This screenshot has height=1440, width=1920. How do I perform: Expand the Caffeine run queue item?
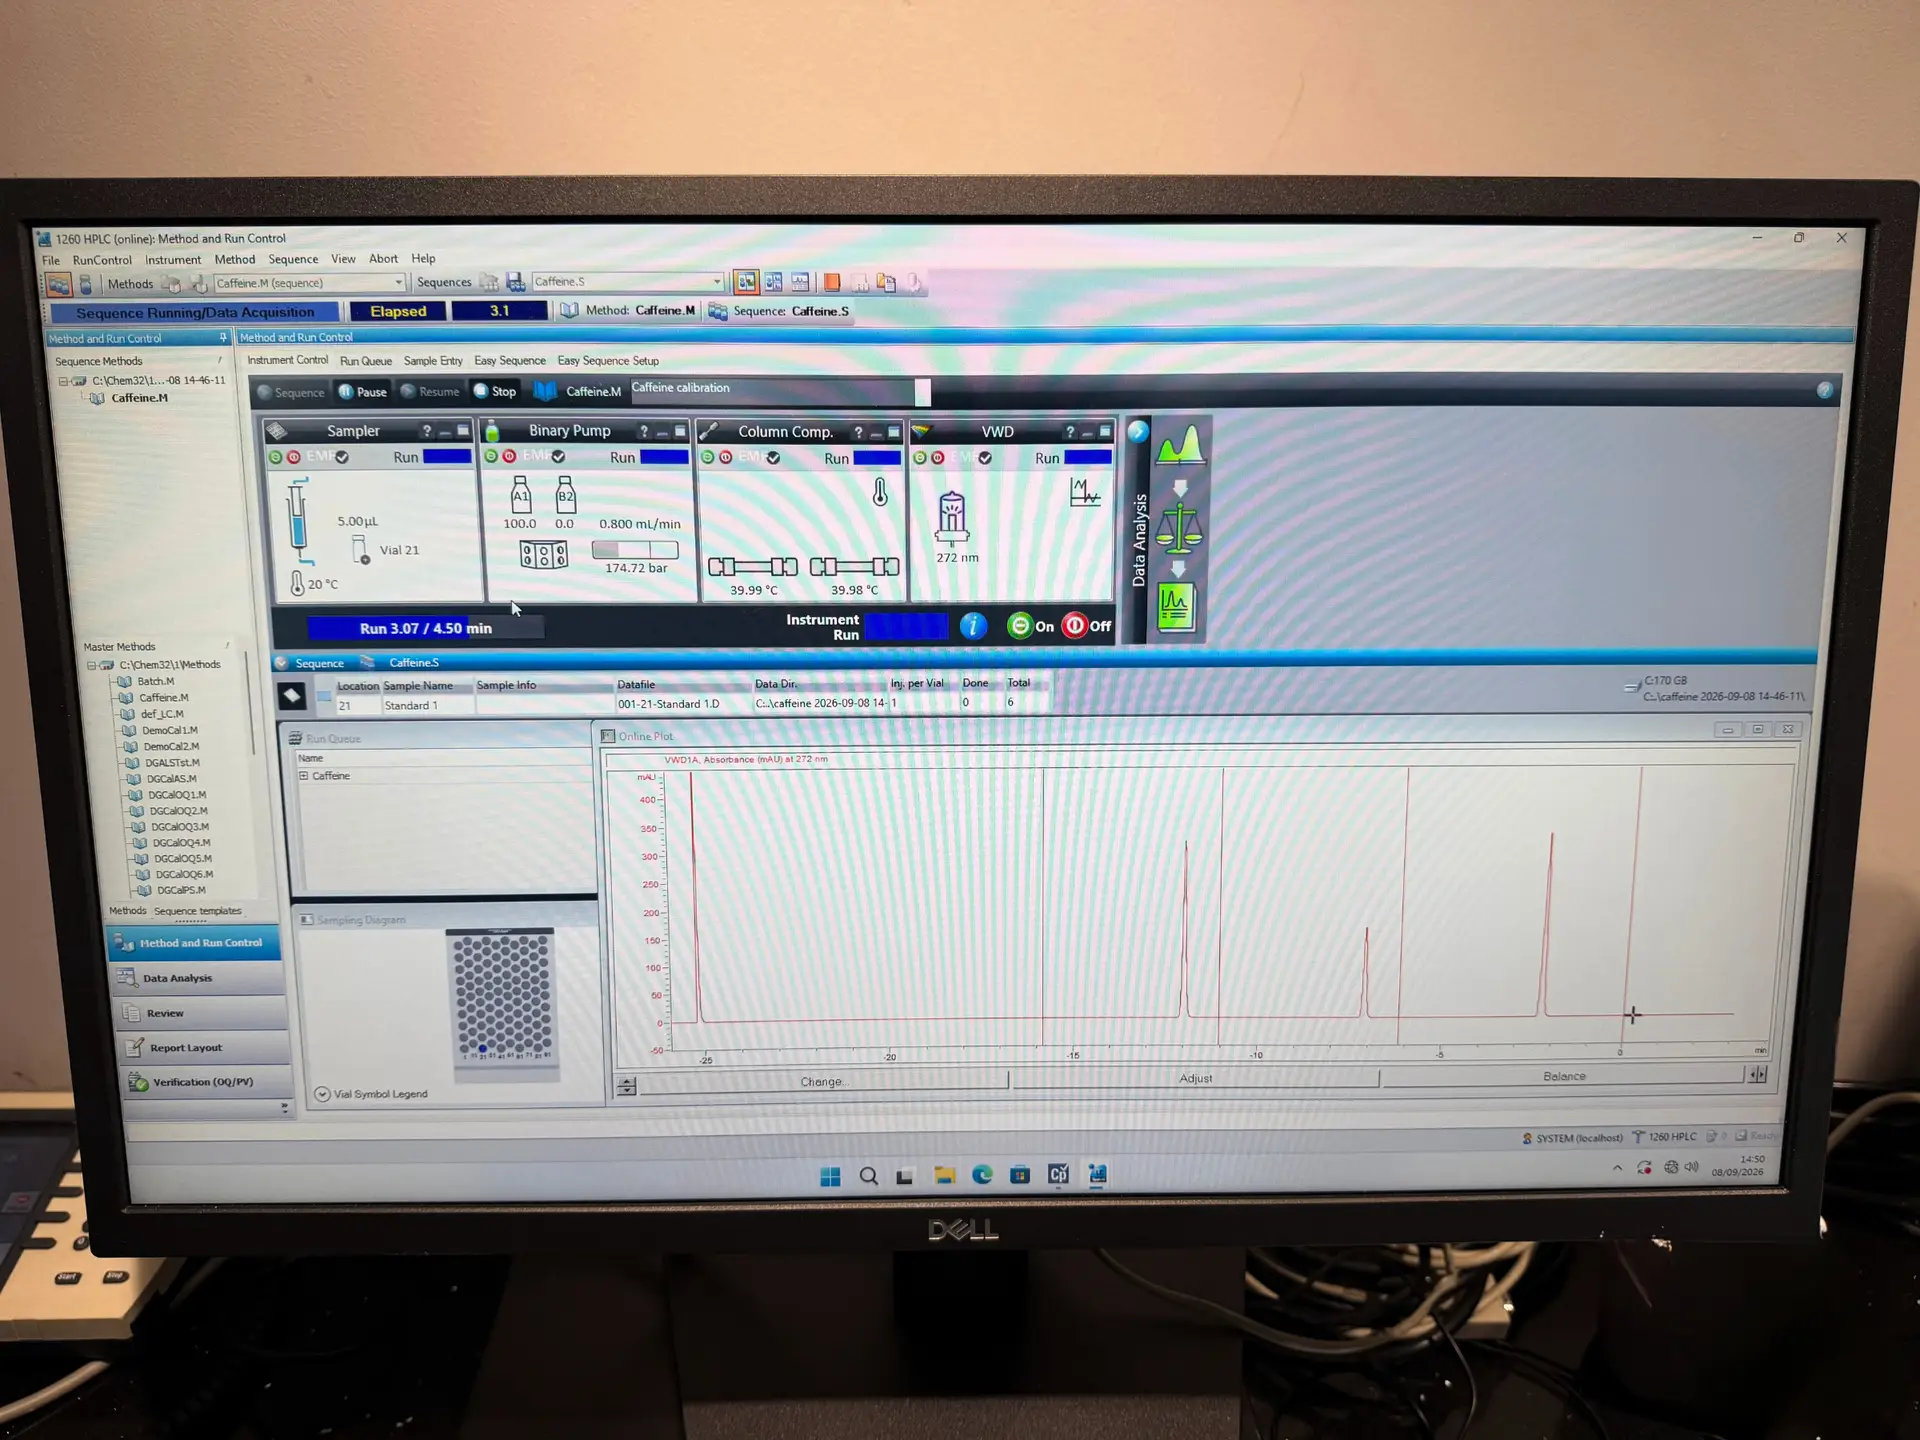tap(304, 776)
